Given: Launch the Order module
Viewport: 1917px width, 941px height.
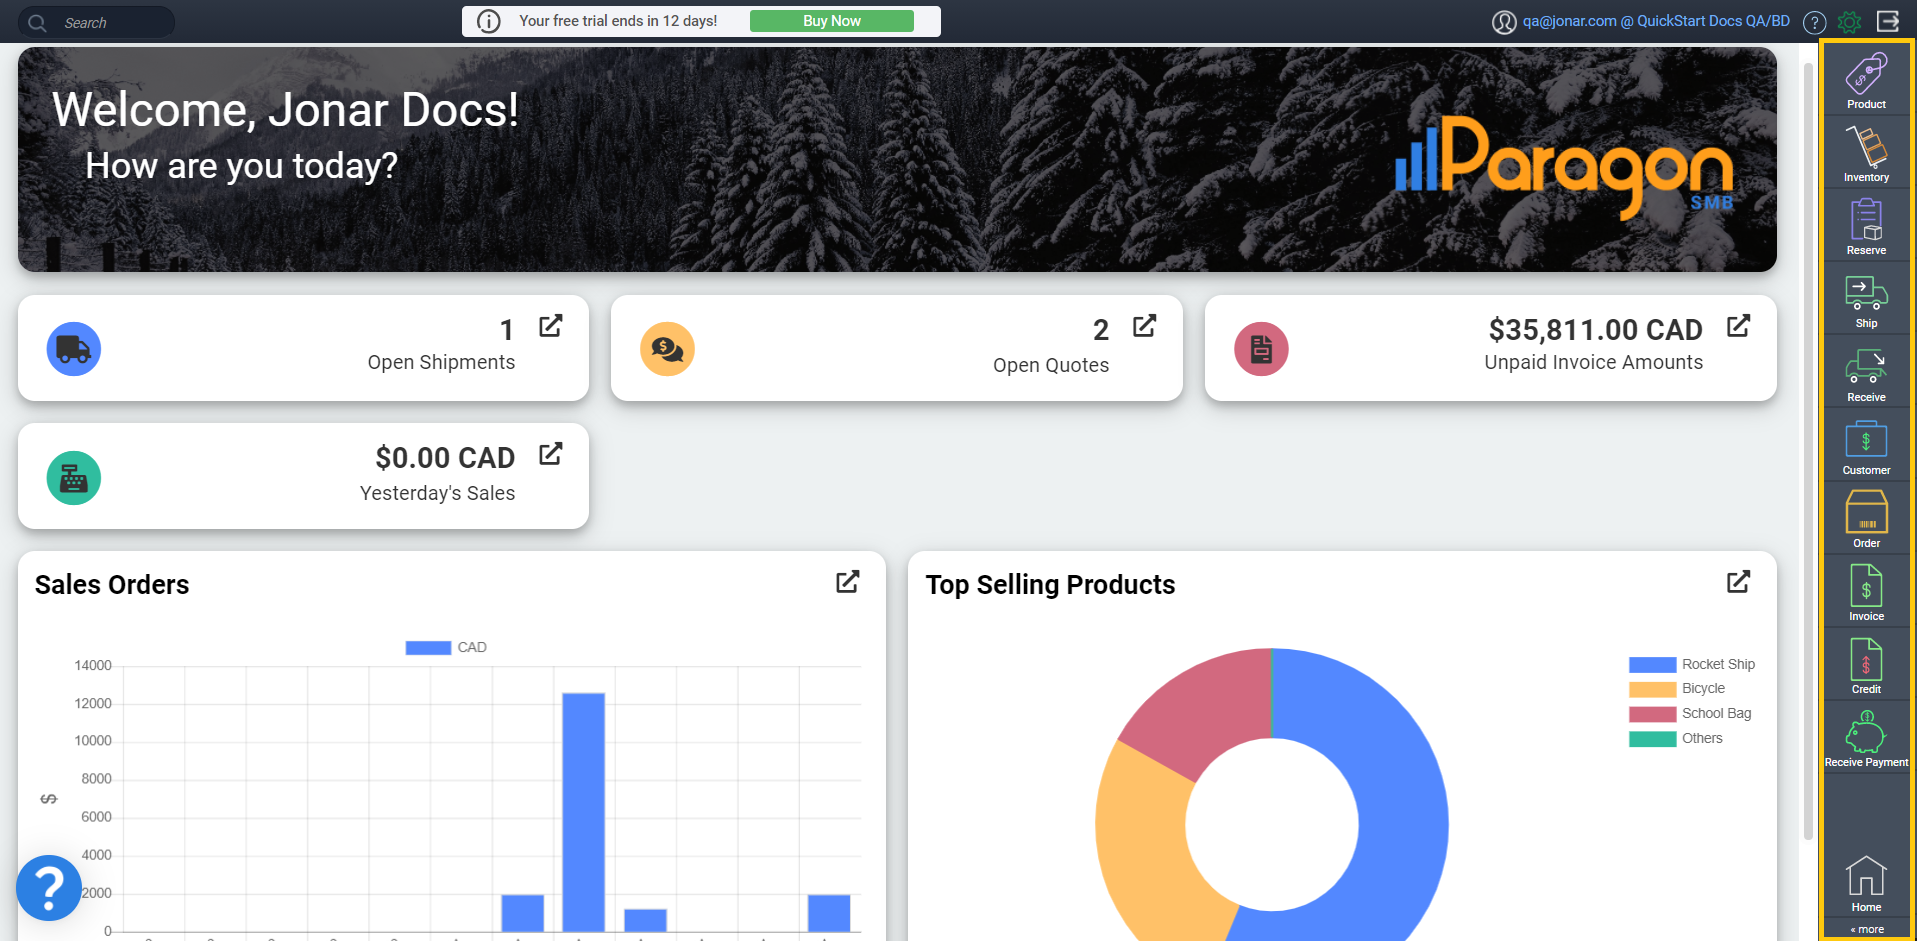Looking at the screenshot, I should click(x=1866, y=519).
